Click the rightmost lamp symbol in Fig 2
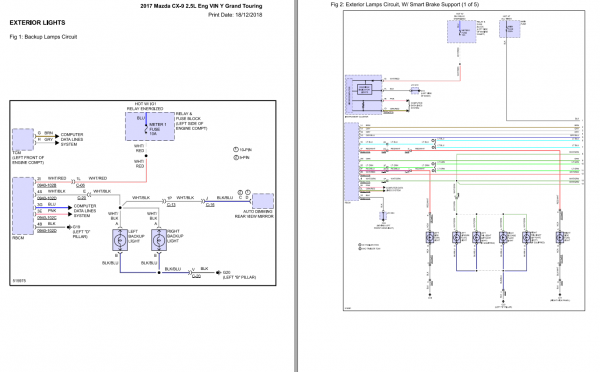600x372 pixels. [560, 238]
